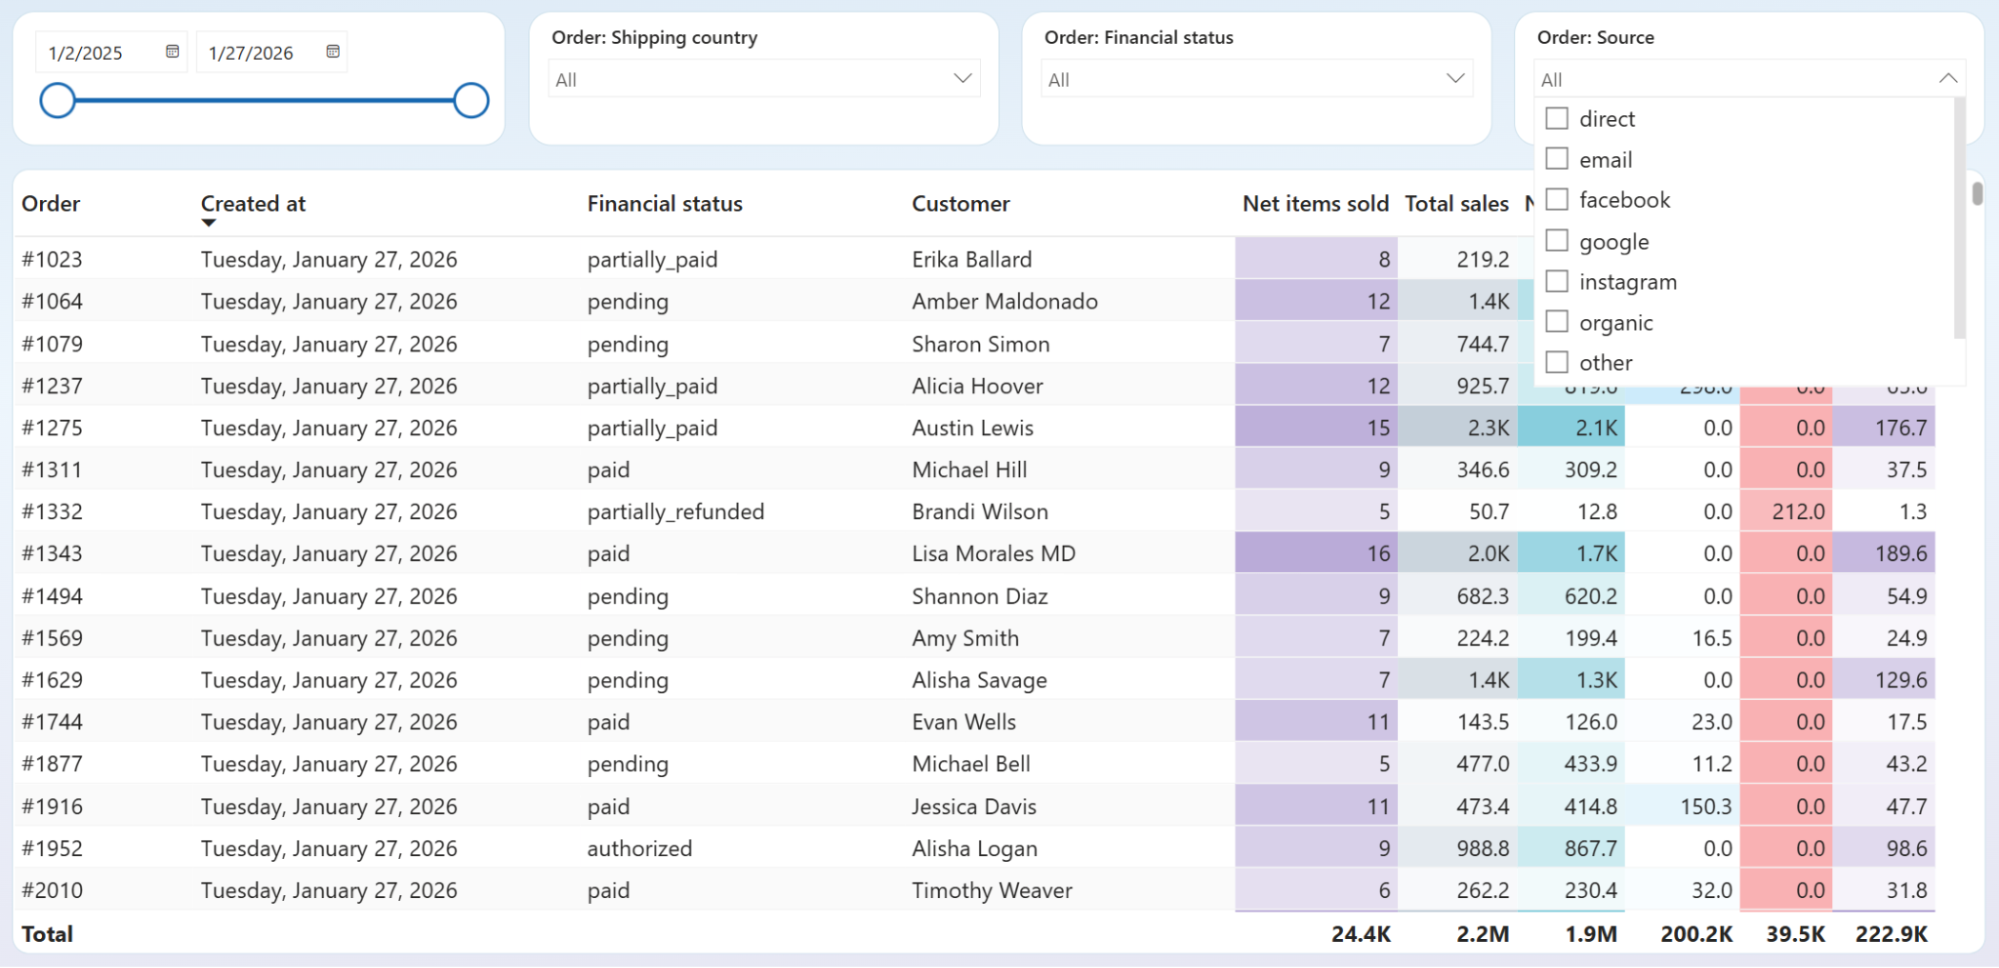Check the organic source checkbox
1999x968 pixels.
[x=1557, y=322]
